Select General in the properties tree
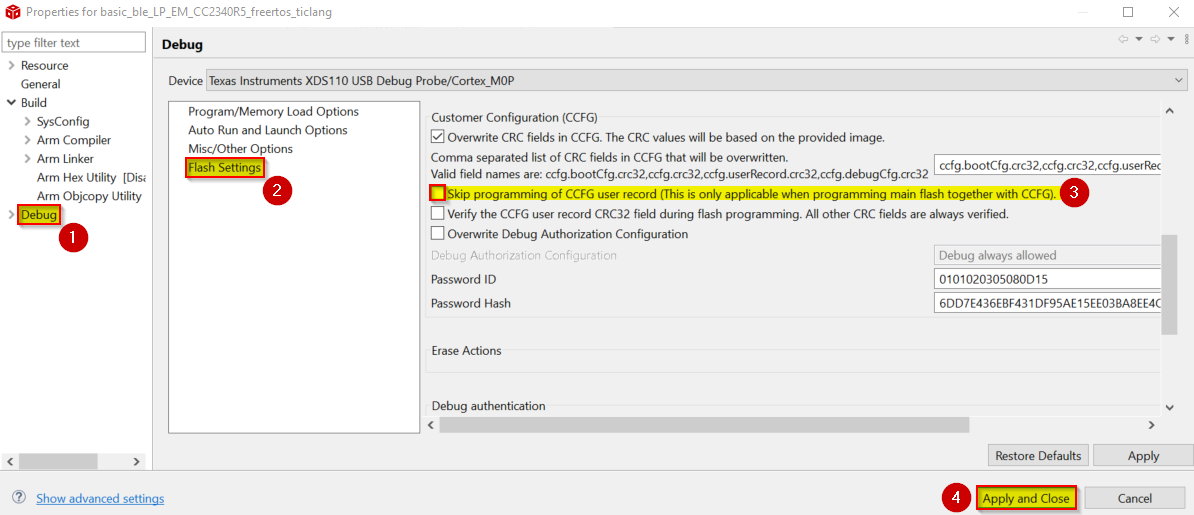Viewport: 1194px width, 515px height. point(40,84)
